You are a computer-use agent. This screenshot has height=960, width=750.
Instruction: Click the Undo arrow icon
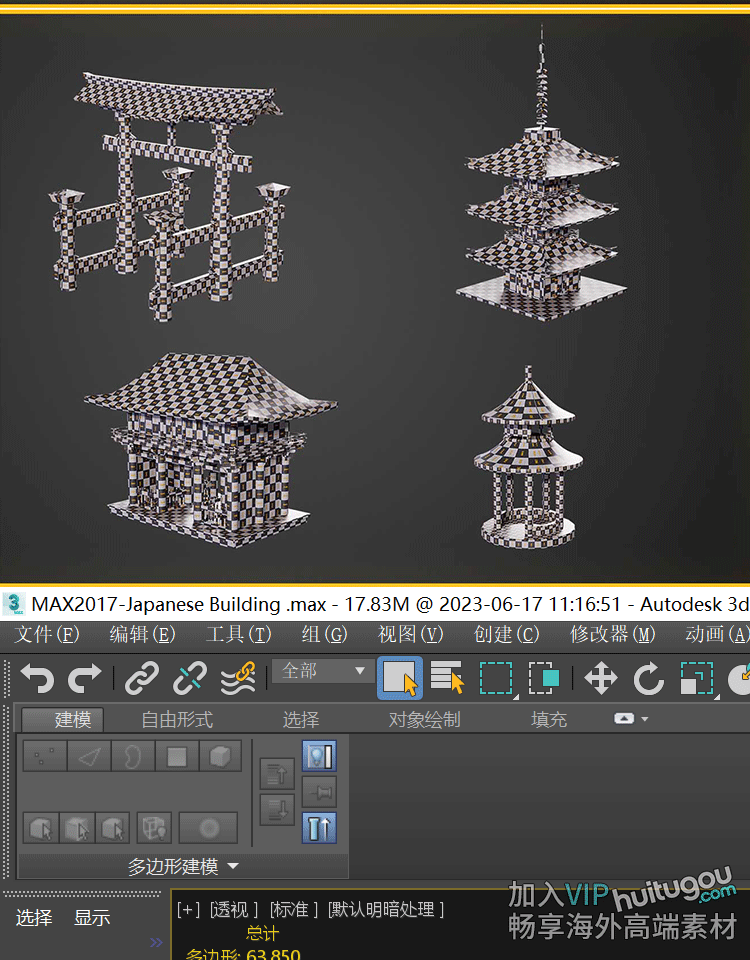click(38, 678)
